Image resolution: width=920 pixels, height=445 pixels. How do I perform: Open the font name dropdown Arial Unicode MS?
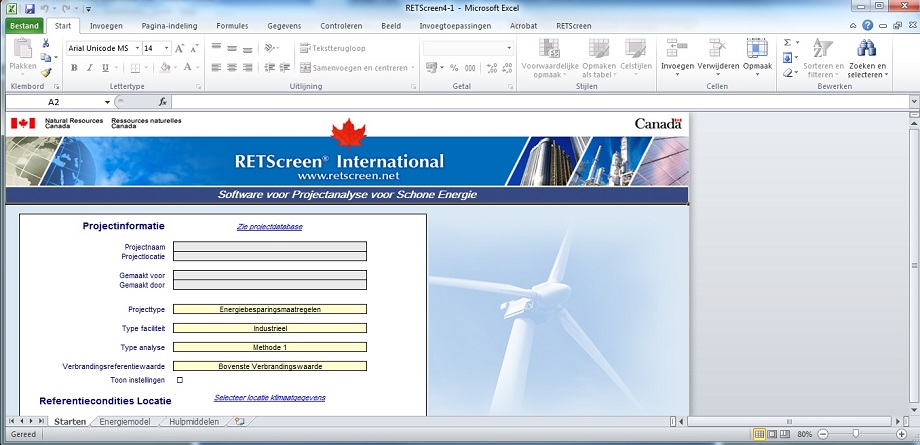click(x=137, y=48)
